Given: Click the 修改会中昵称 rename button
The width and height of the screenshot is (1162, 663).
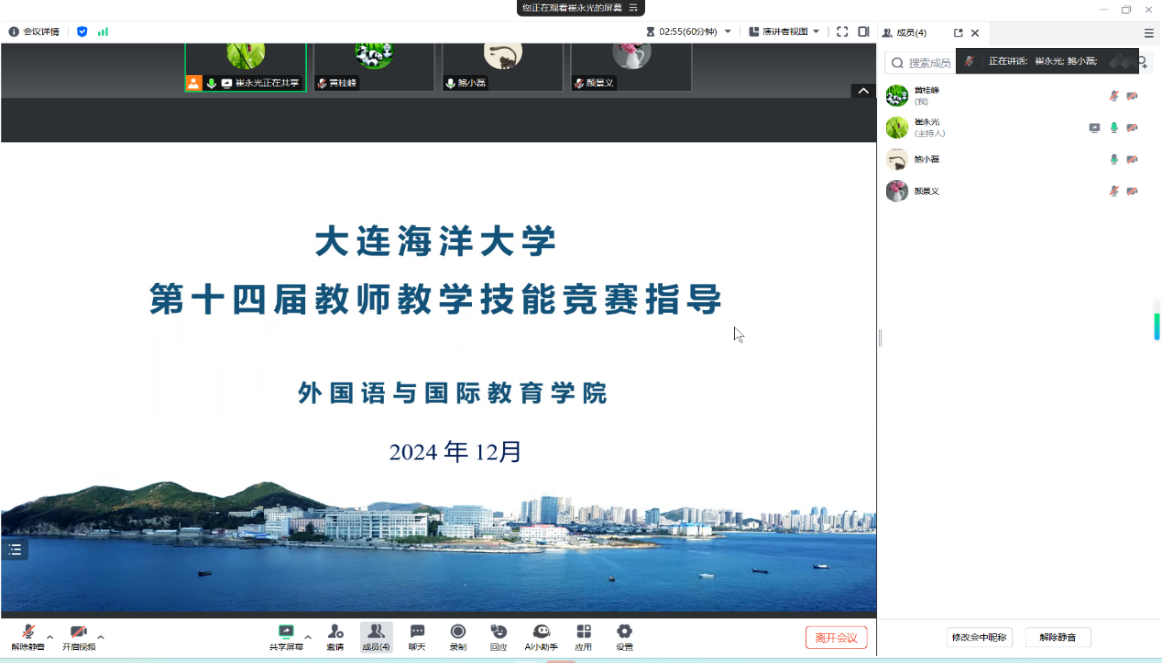Looking at the screenshot, I should point(979,637).
